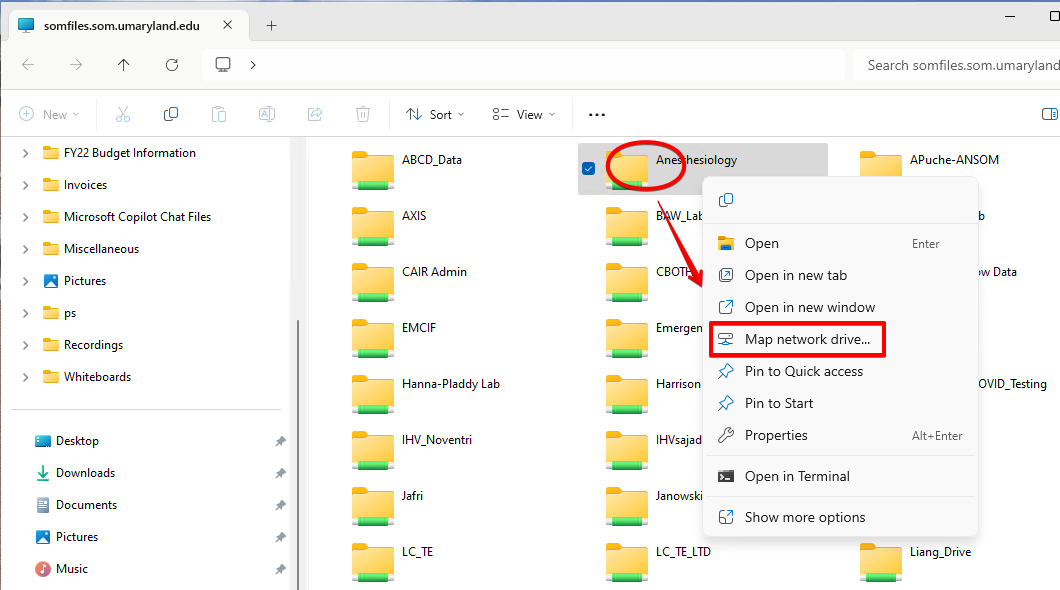Click the Delete trash icon
The image size is (1060, 590).
coord(363,114)
